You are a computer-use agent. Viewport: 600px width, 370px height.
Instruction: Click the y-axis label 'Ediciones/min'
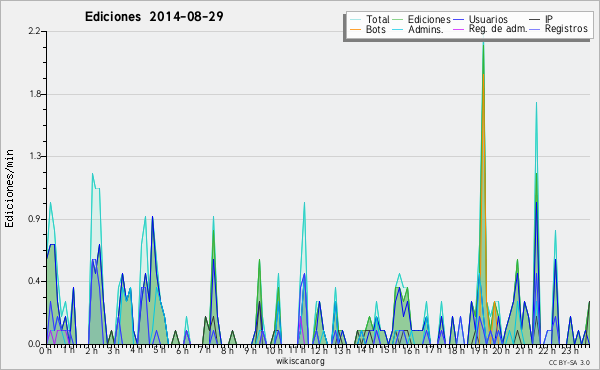coord(9,188)
